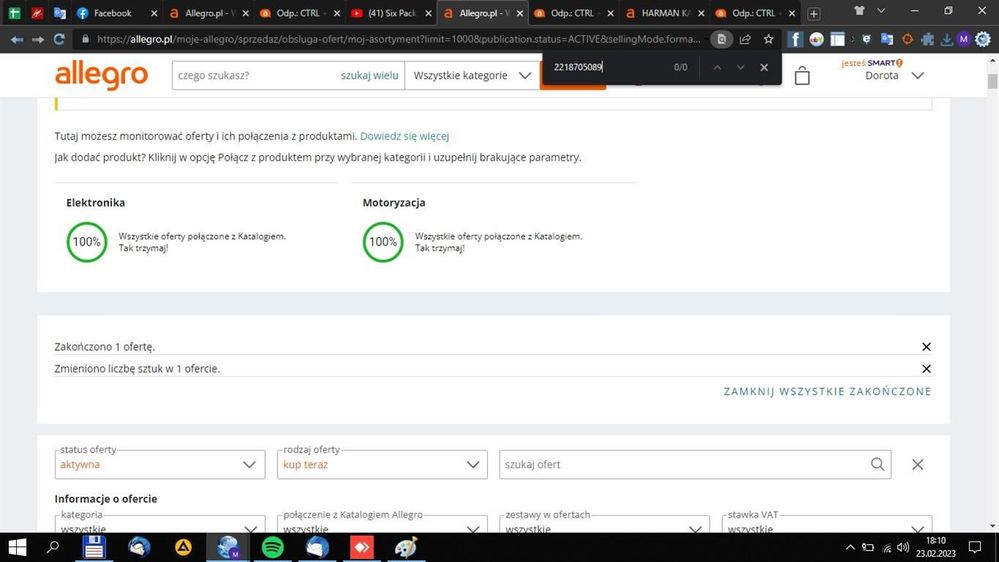
Task: Go forward with the browser forward arrow
Action: 38,40
